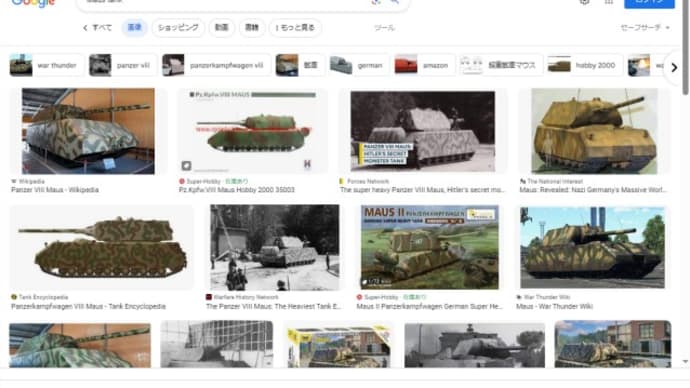The width and height of the screenshot is (690, 388).
Task: Open the Wikipedia Maus museum tank image
Action: pos(88,131)
